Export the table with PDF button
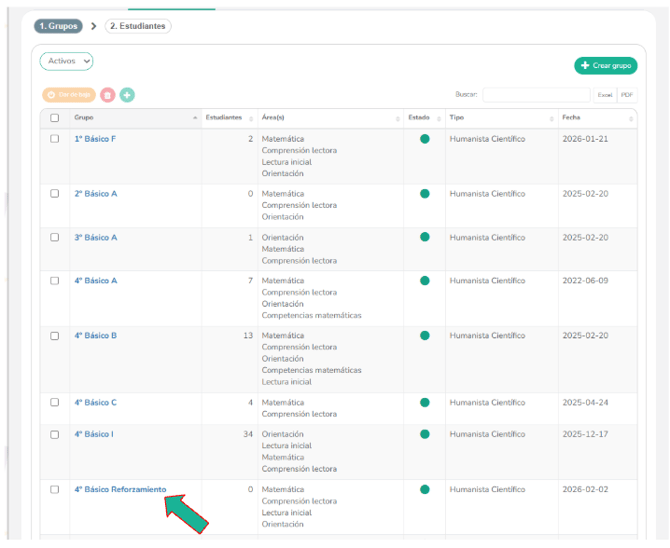This screenshot has height=548, width=670. (626, 95)
